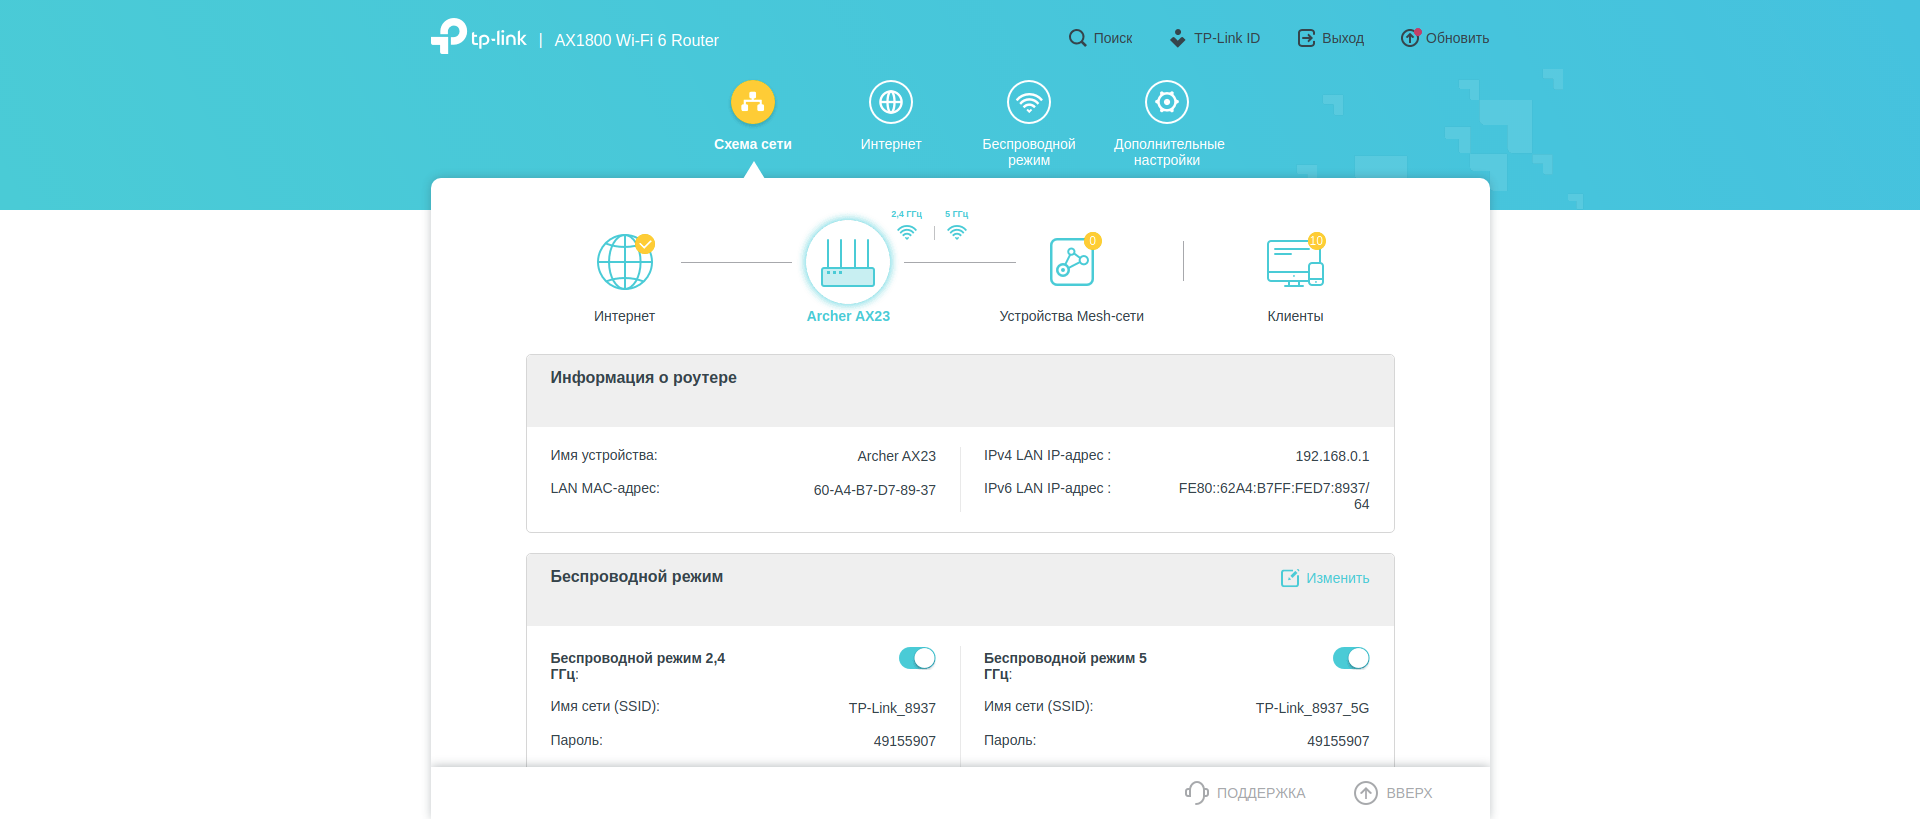Log out using the Выход button
The height and width of the screenshot is (819, 1920).
pos(1331,38)
